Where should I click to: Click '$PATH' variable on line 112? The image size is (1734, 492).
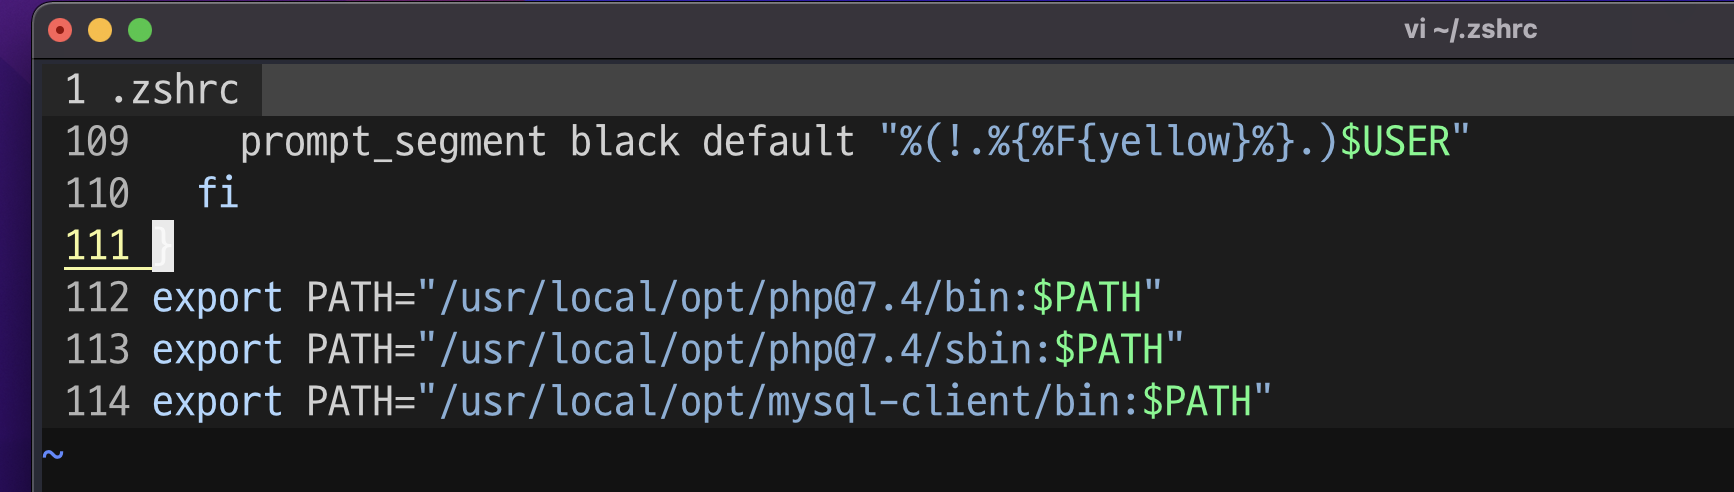[1087, 298]
